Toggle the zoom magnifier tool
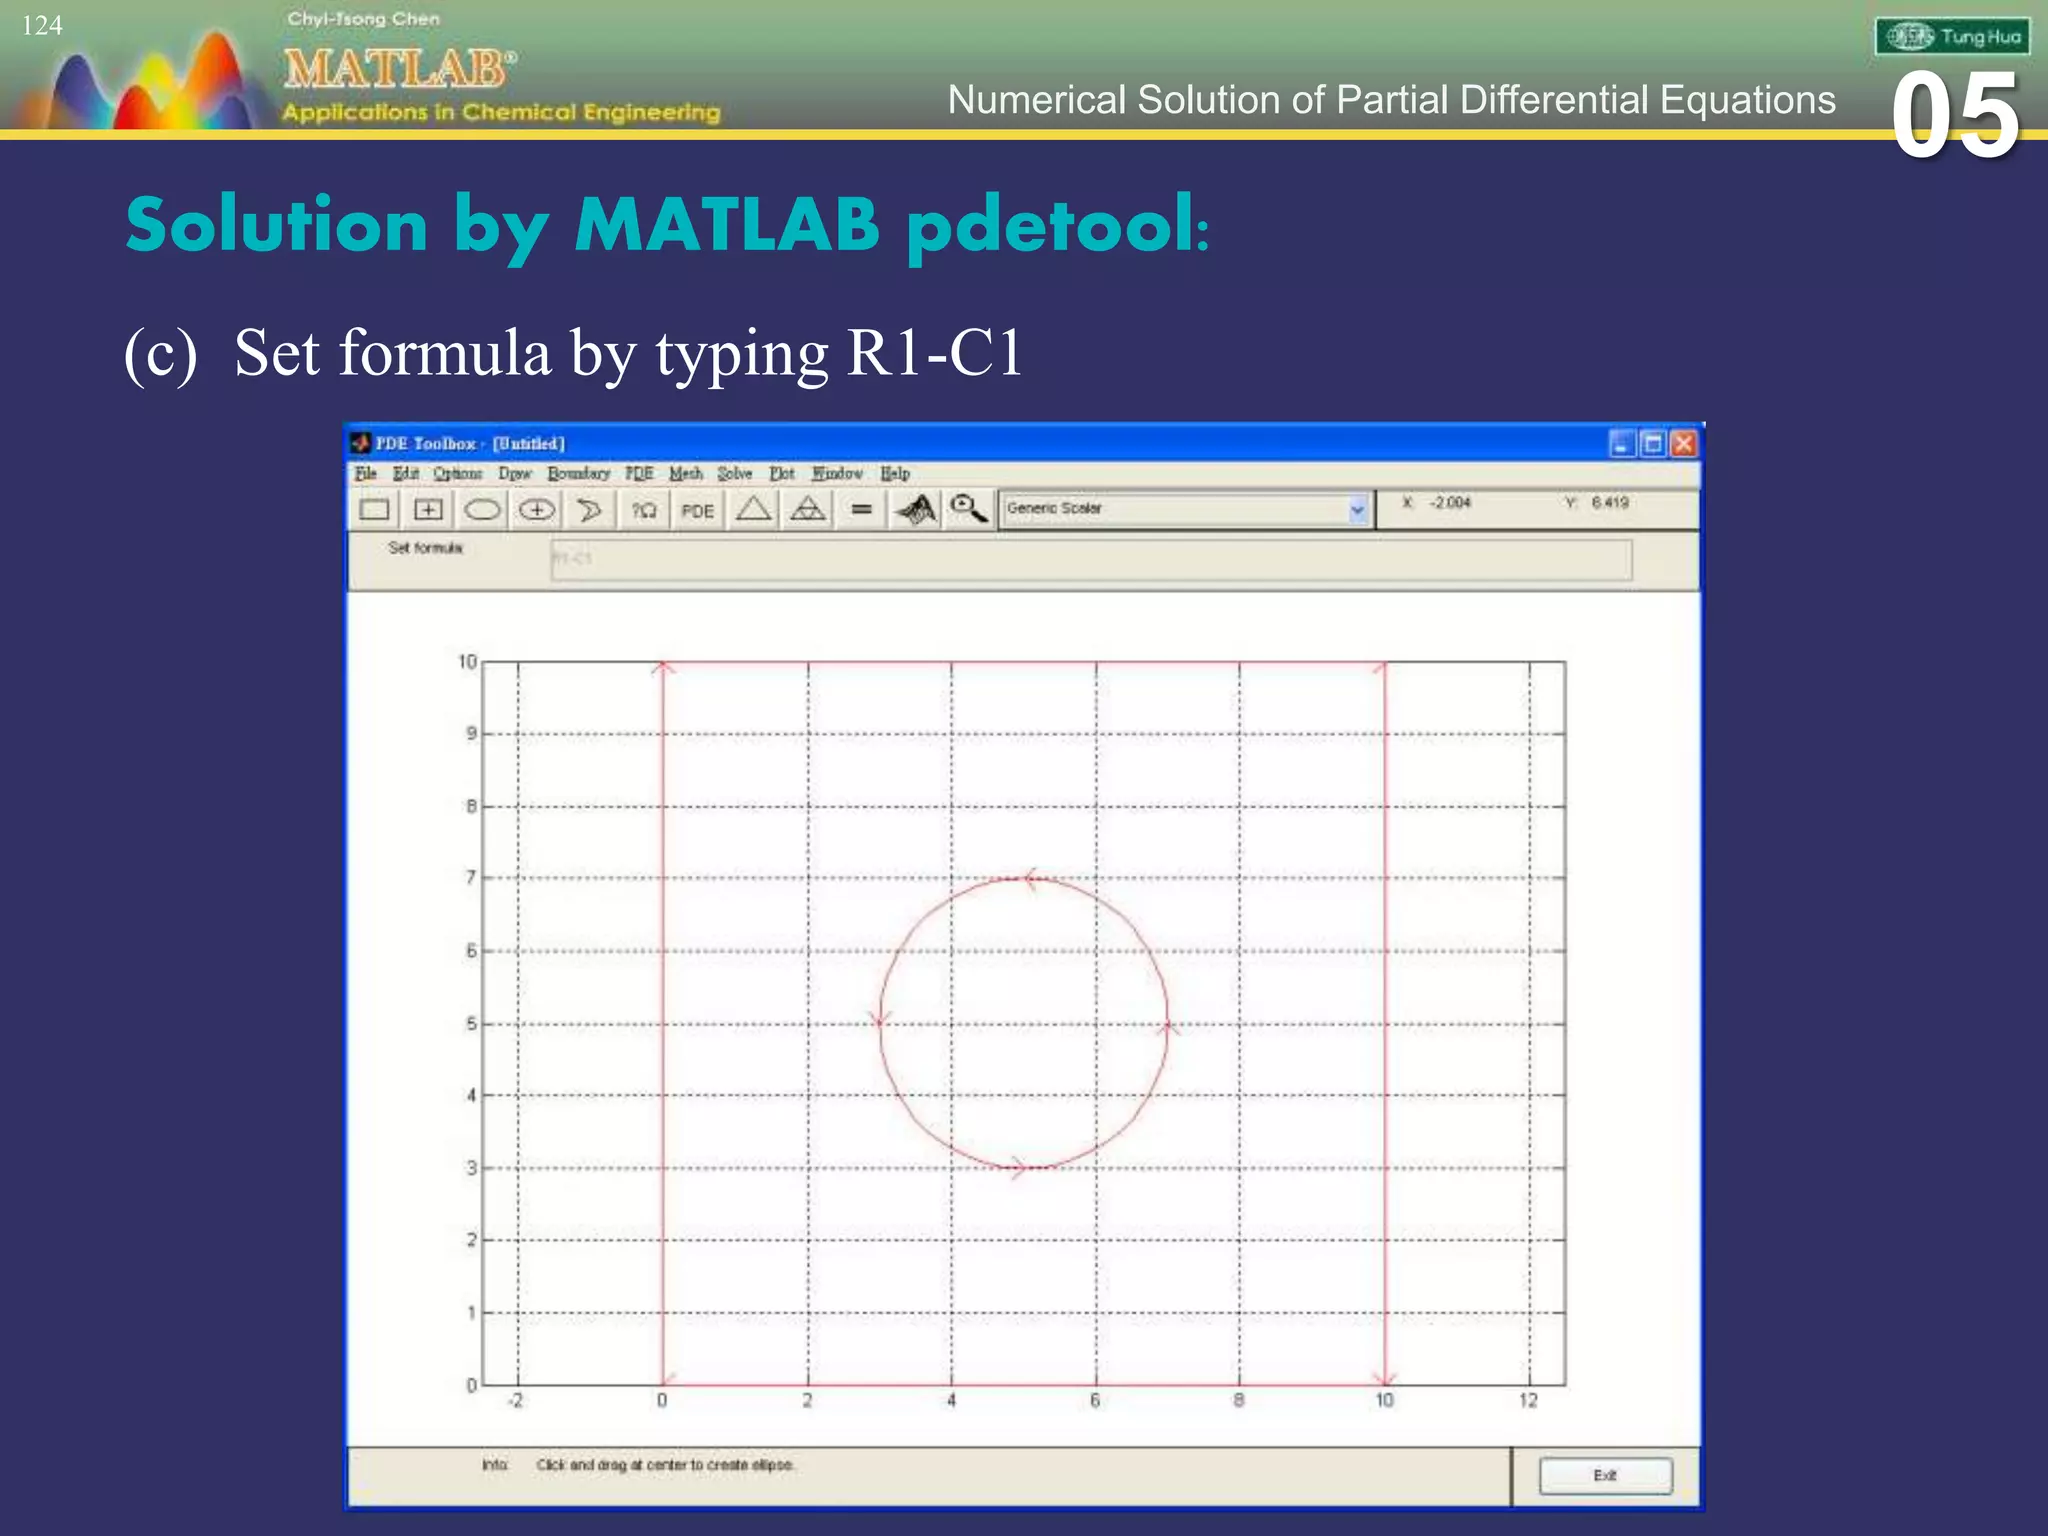The image size is (2048, 1536). pyautogui.click(x=968, y=510)
